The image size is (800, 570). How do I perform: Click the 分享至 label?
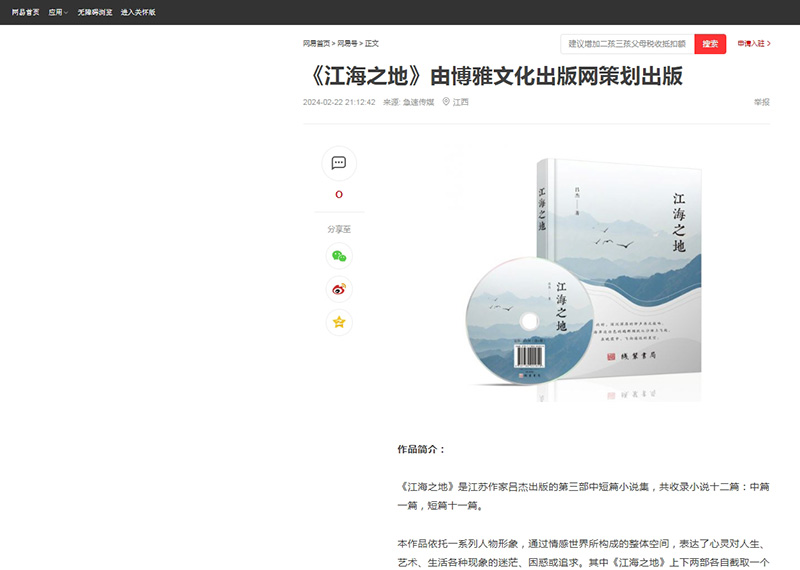(x=339, y=229)
